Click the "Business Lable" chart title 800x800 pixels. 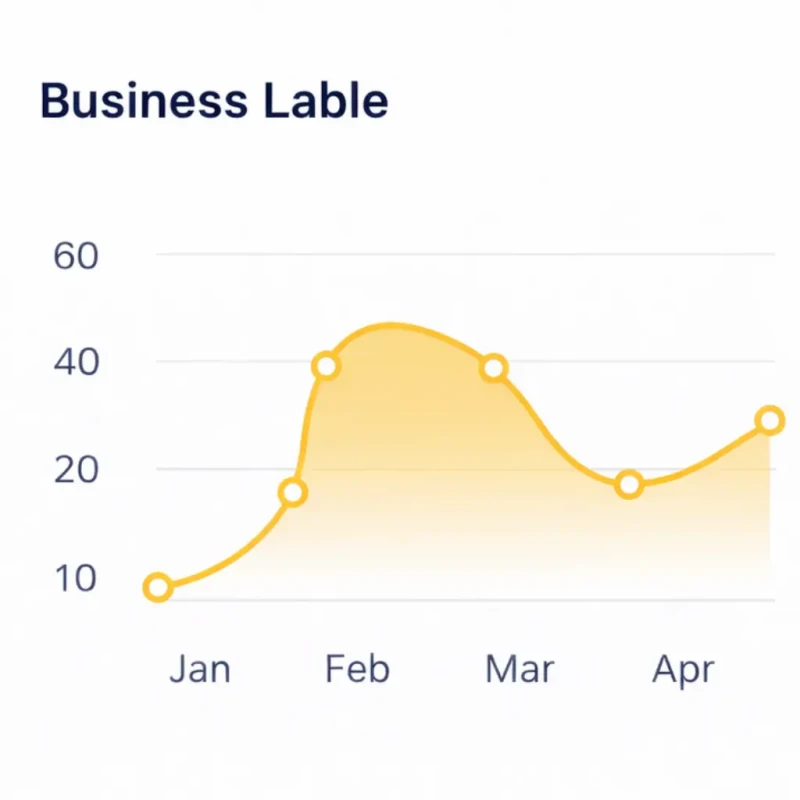click(x=214, y=102)
